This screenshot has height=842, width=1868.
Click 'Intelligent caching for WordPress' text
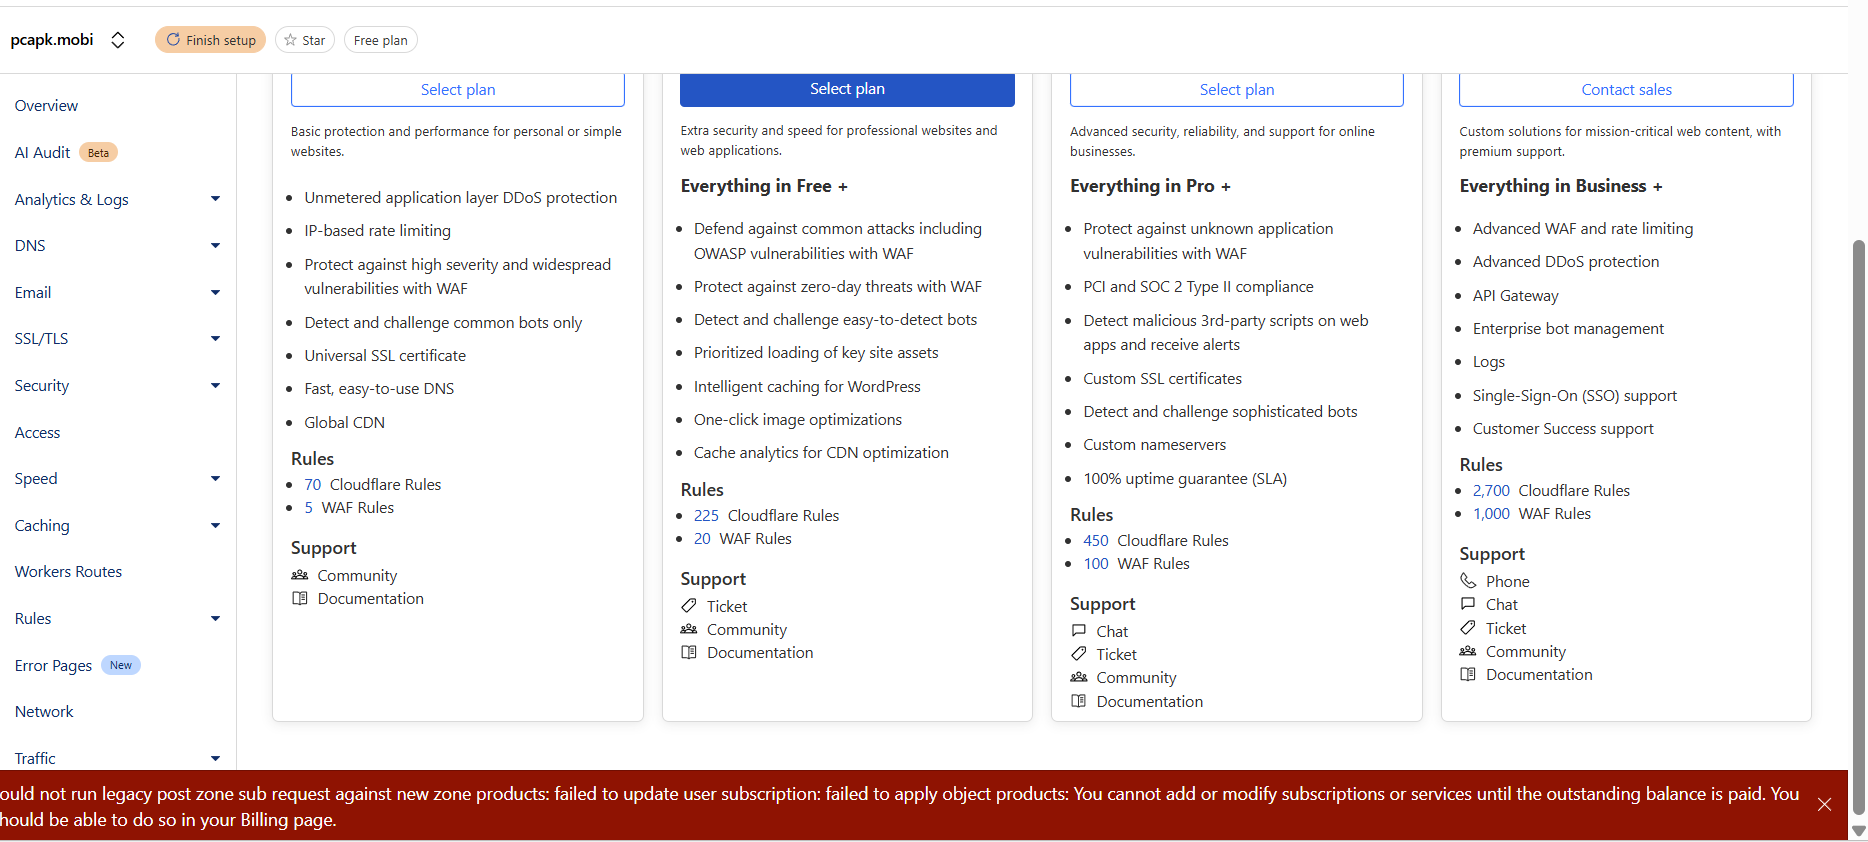pos(807,387)
